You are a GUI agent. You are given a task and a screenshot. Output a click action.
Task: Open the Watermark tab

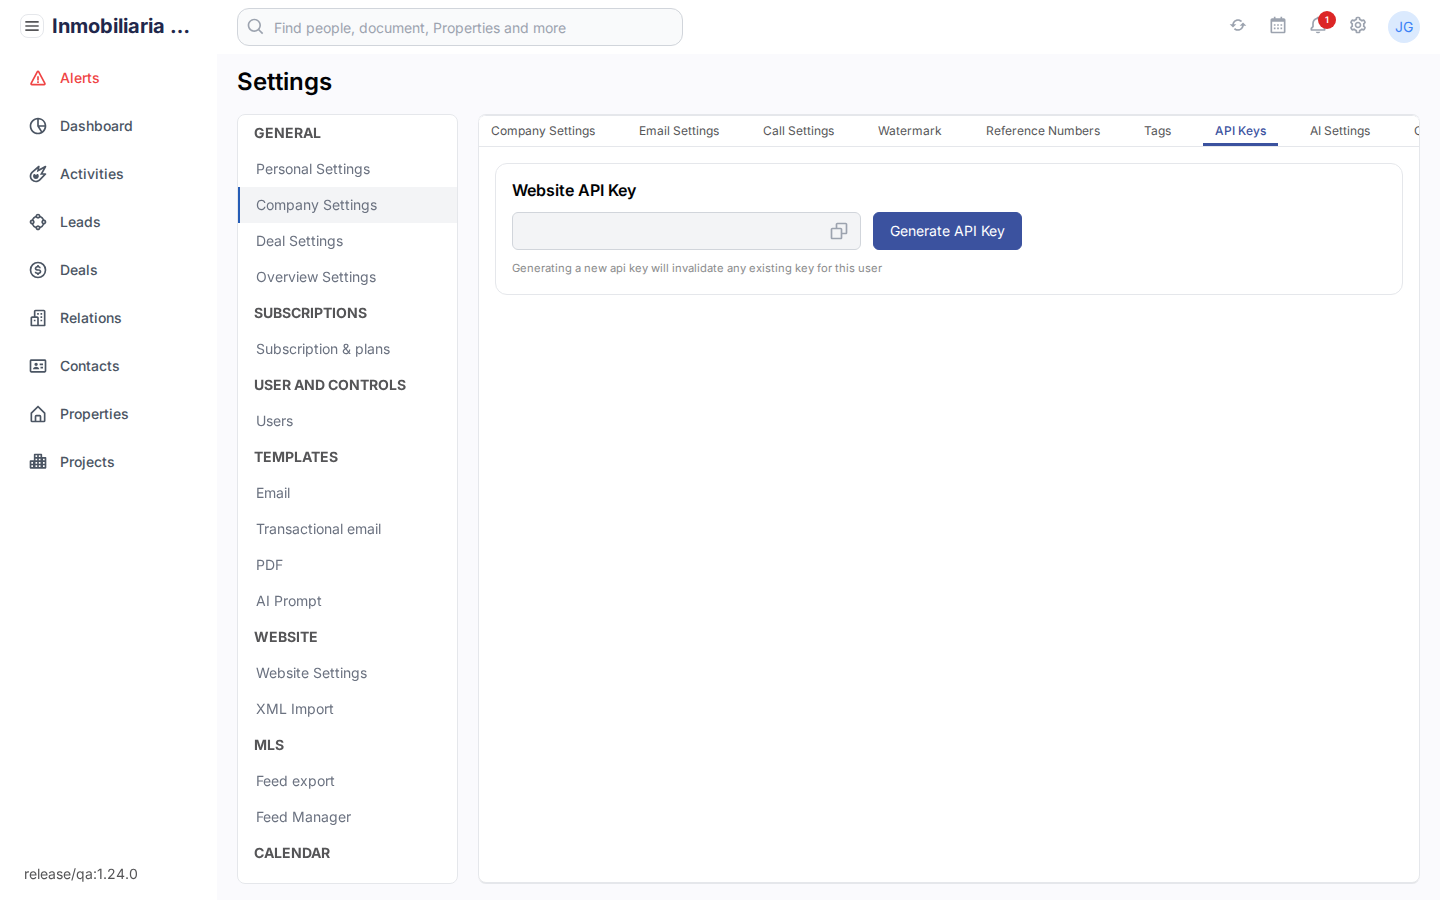pos(909,130)
